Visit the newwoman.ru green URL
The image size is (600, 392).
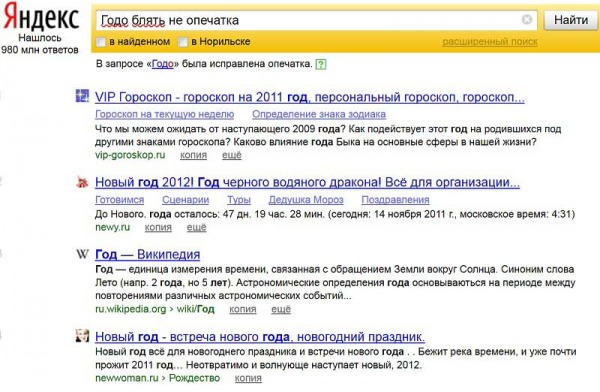(127, 378)
